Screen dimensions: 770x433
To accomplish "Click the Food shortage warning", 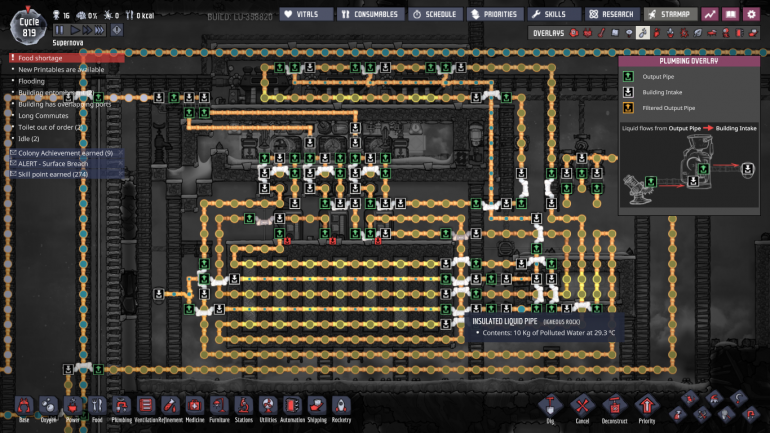I will tap(67, 58).
